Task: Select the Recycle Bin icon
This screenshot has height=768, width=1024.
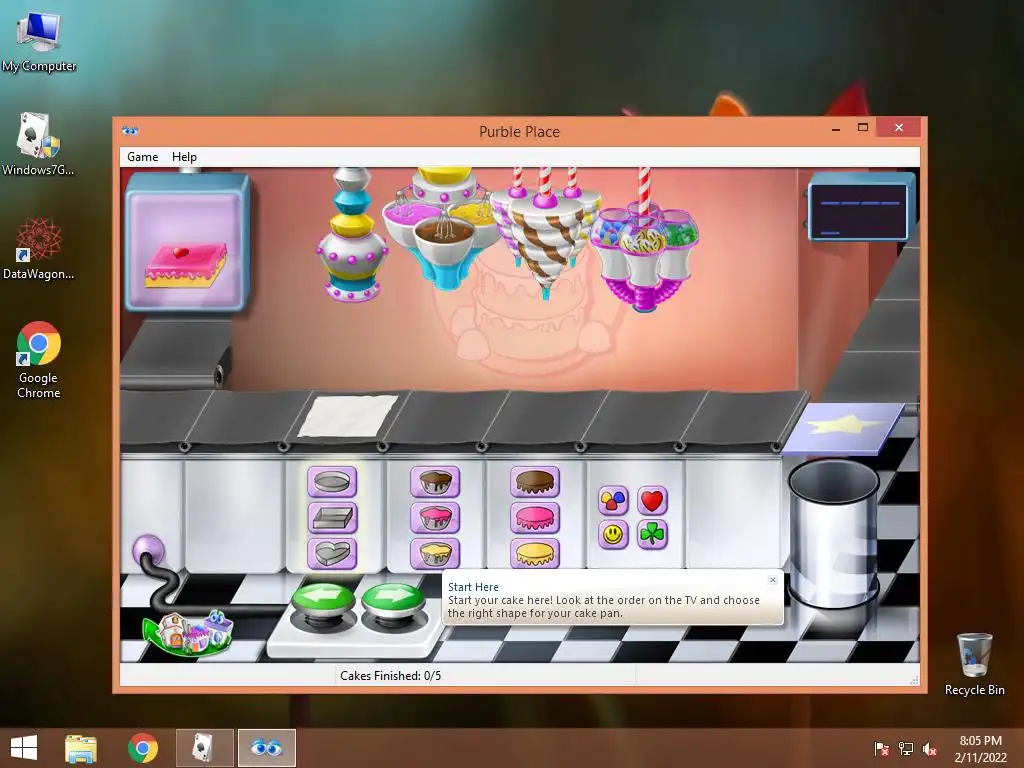Action: click(x=974, y=664)
